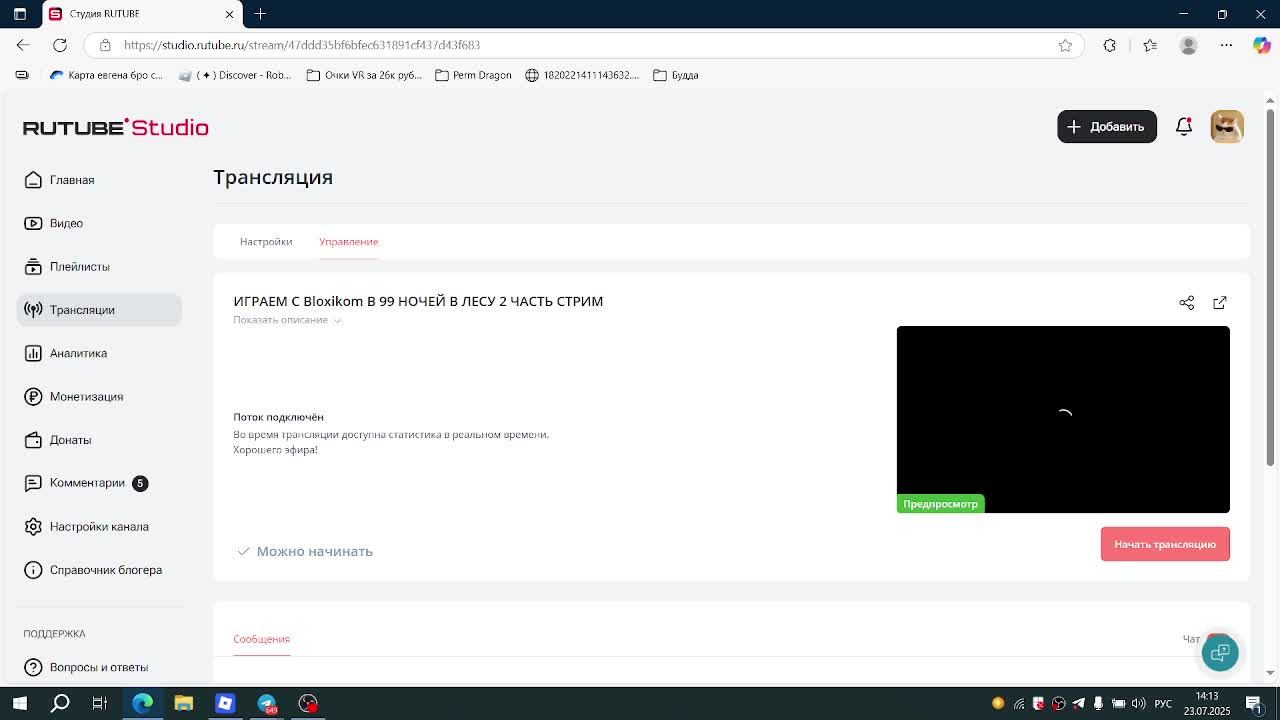Open Telegram from the taskbar
Viewport: 1280px width, 720px height.
(267, 703)
